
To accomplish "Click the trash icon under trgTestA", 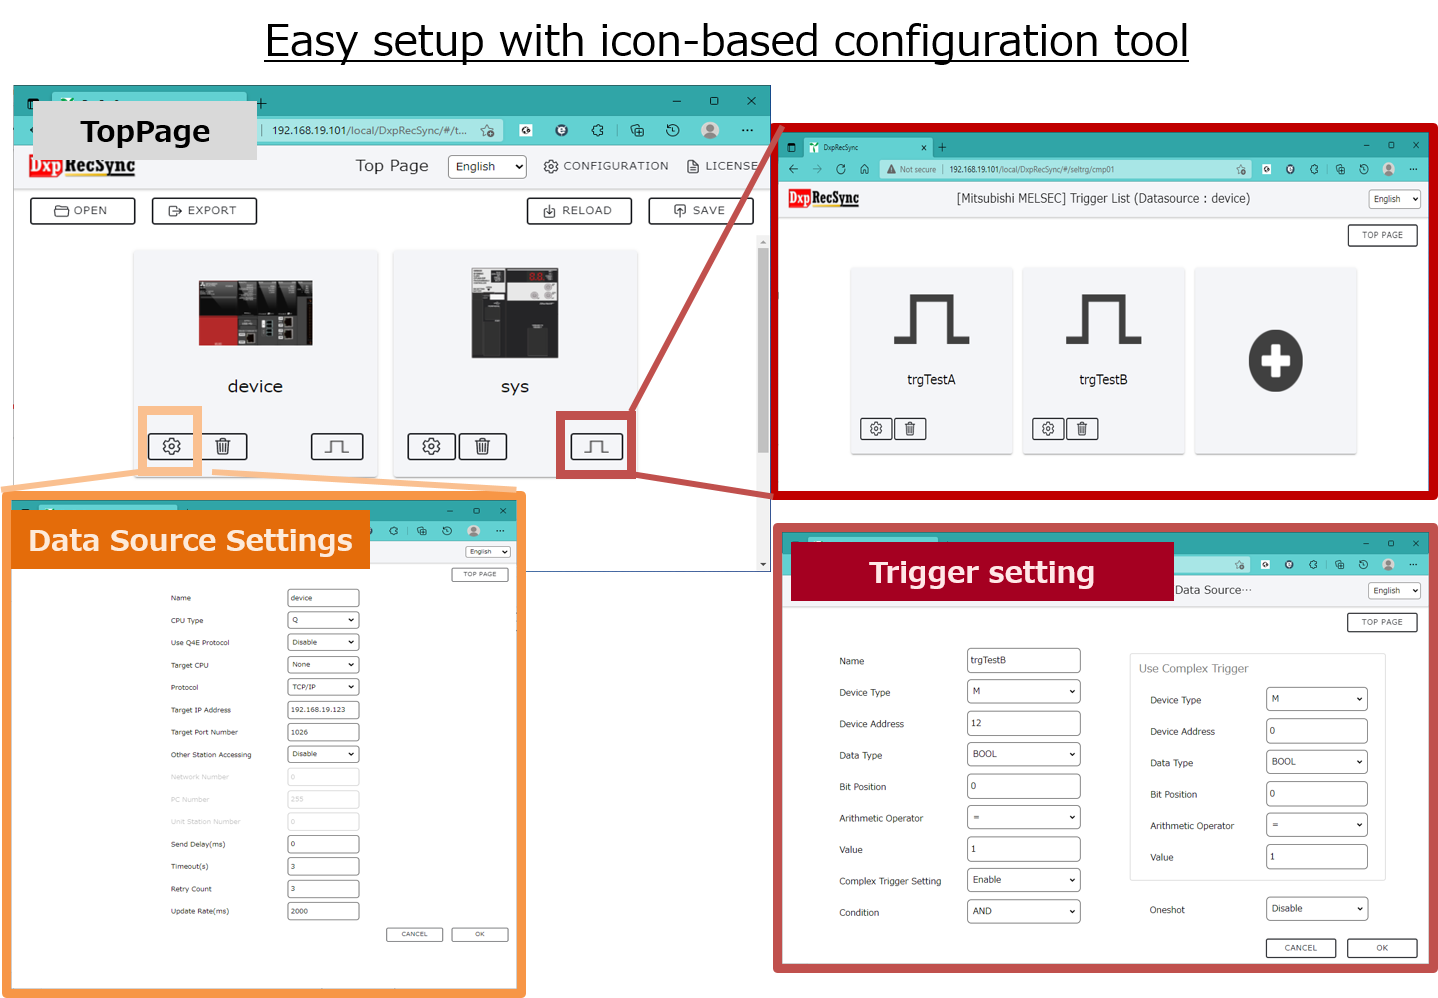I will click(910, 429).
